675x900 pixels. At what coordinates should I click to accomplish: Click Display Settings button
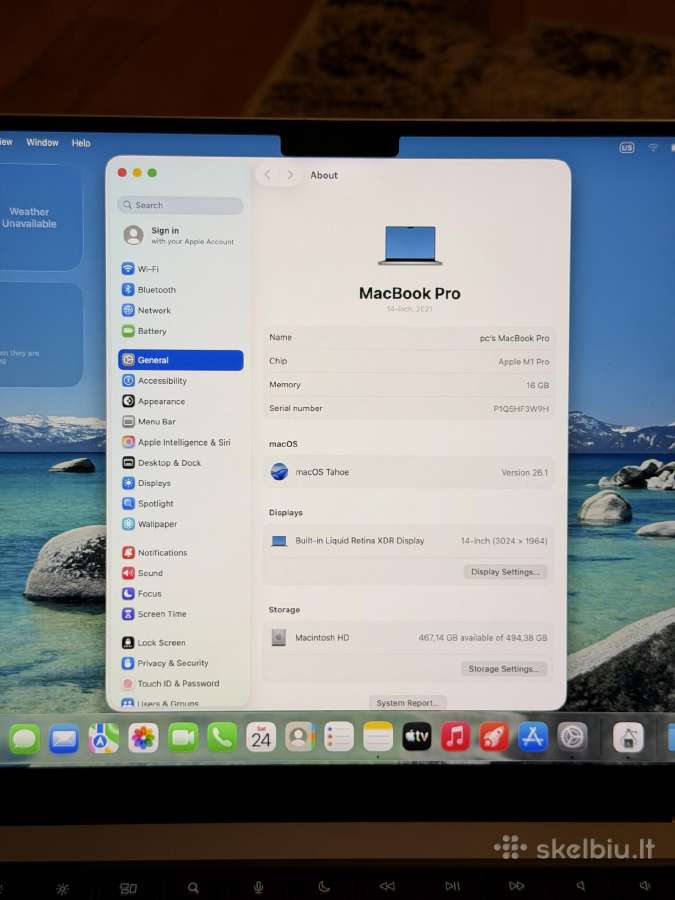click(x=505, y=572)
